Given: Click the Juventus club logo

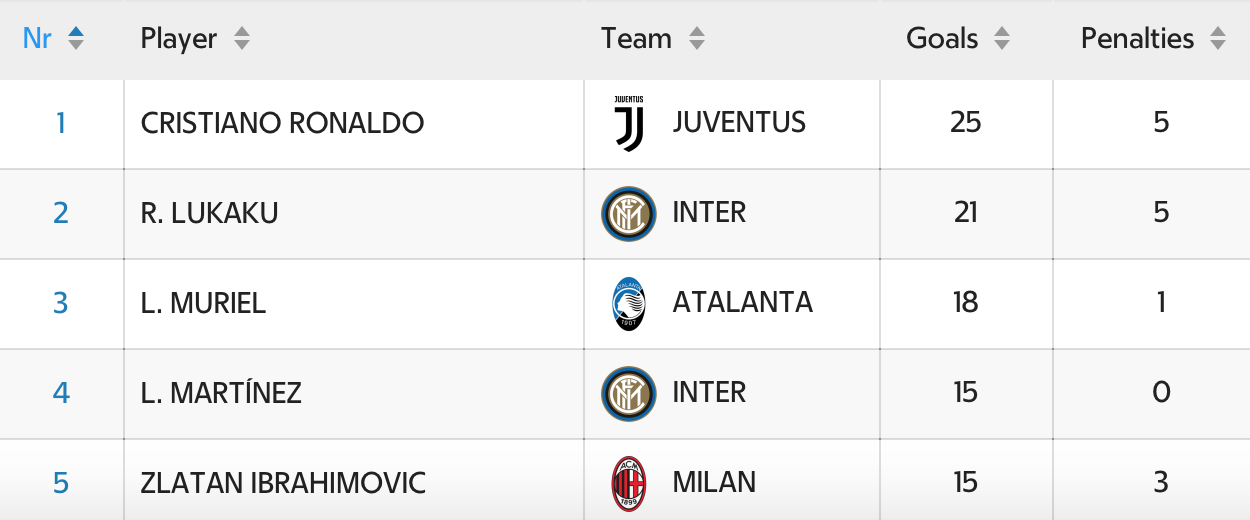Looking at the screenshot, I should (x=629, y=124).
